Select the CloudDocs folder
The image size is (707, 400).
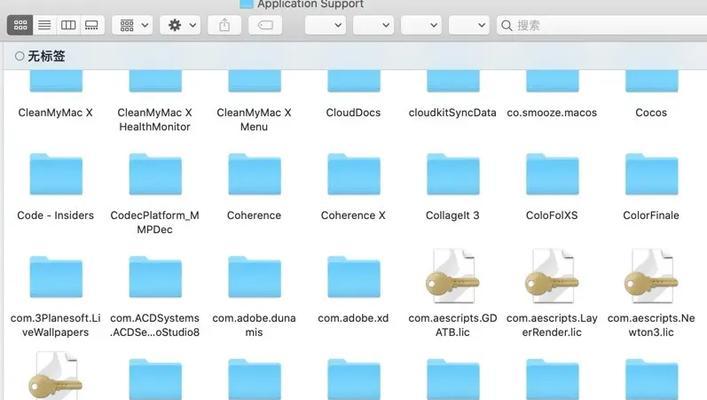354,81
